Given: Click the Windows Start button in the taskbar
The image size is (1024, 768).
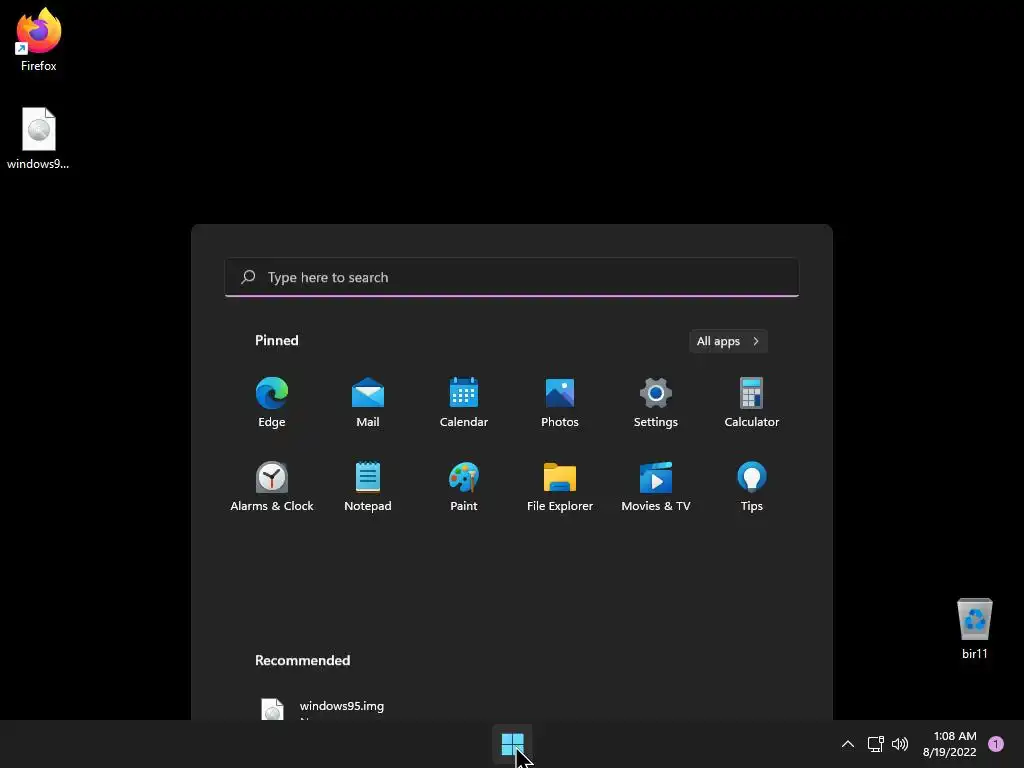Looking at the screenshot, I should coord(513,744).
